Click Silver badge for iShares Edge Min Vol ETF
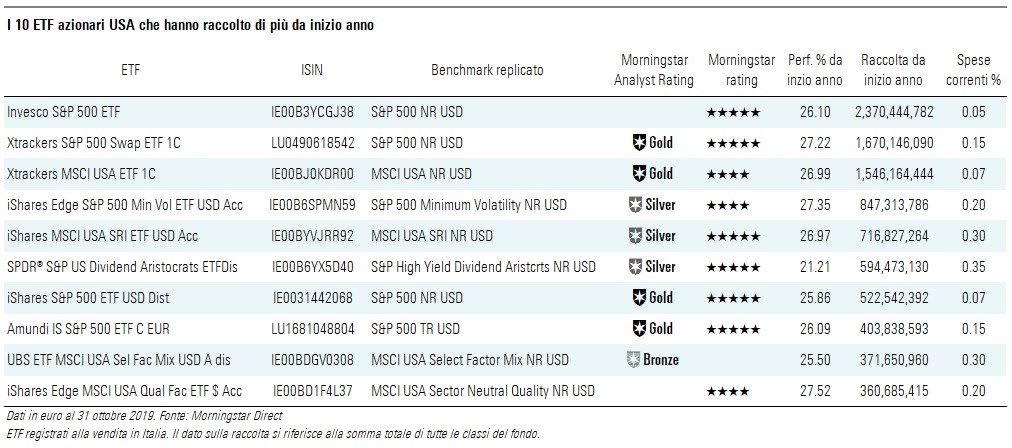This screenshot has width=1012, height=448. click(x=651, y=205)
